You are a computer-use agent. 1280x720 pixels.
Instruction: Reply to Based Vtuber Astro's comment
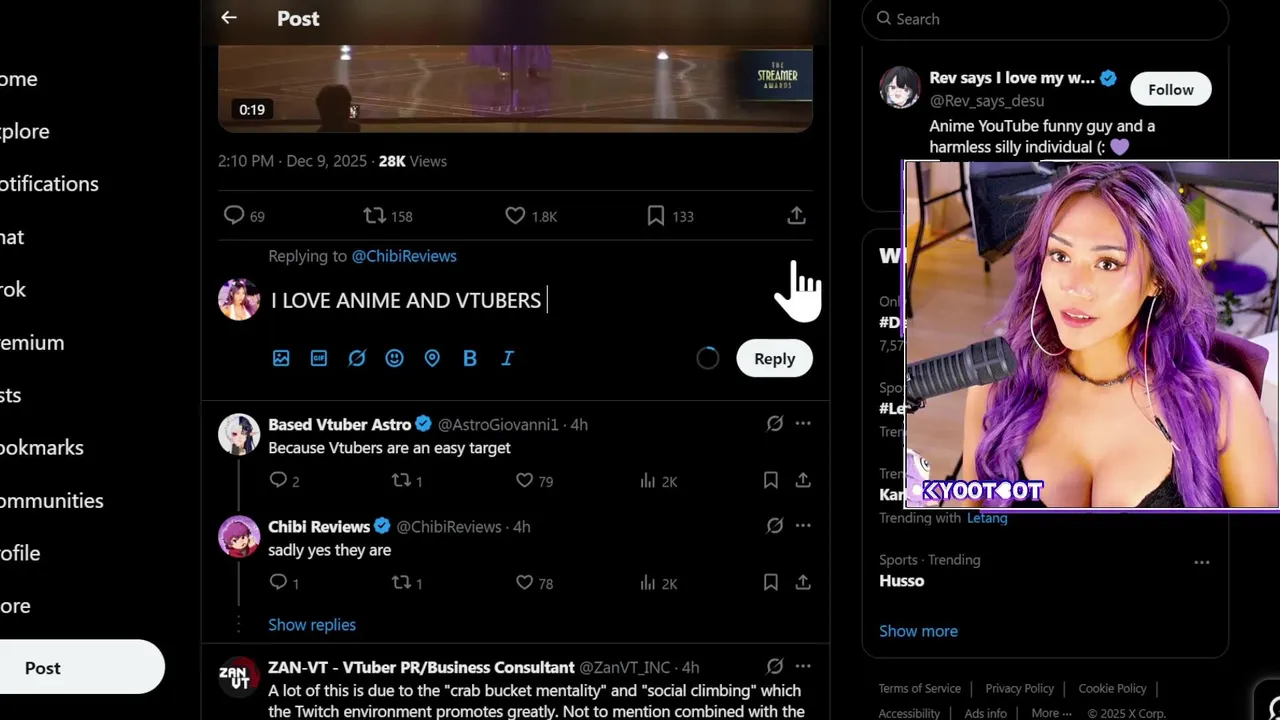click(284, 481)
